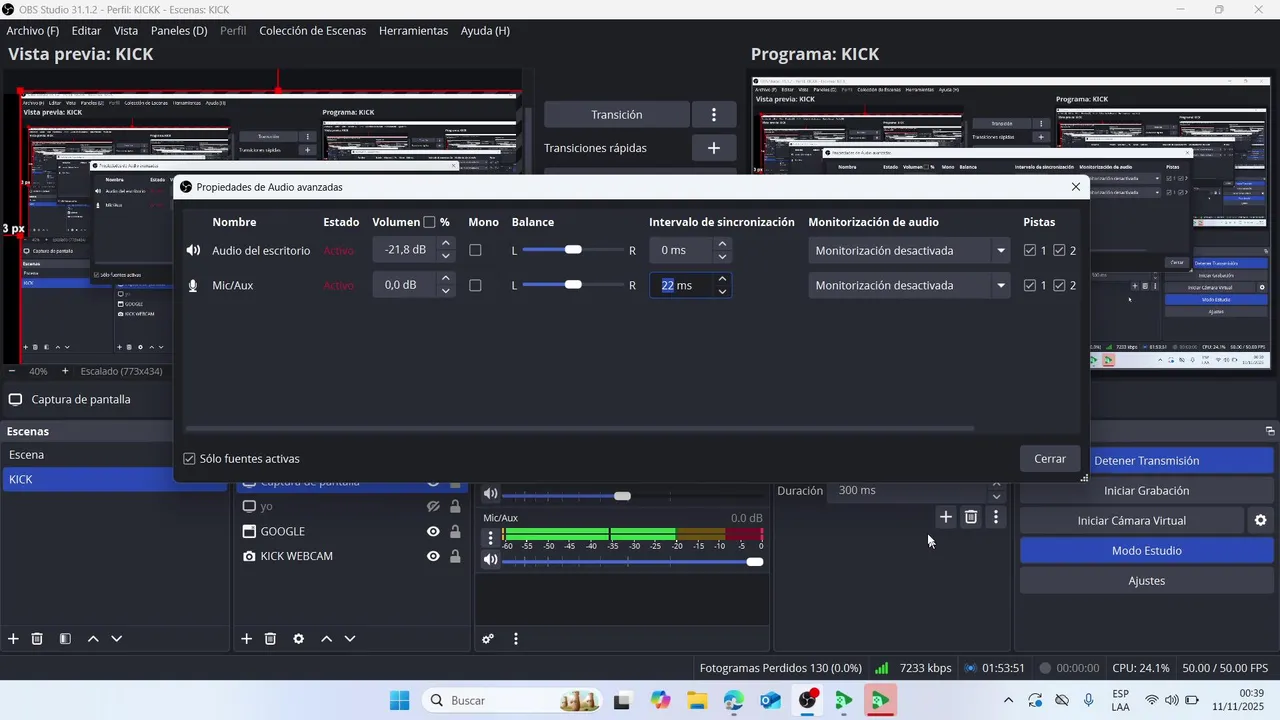
Task: Move source down in sources list
Action: click(x=350, y=639)
